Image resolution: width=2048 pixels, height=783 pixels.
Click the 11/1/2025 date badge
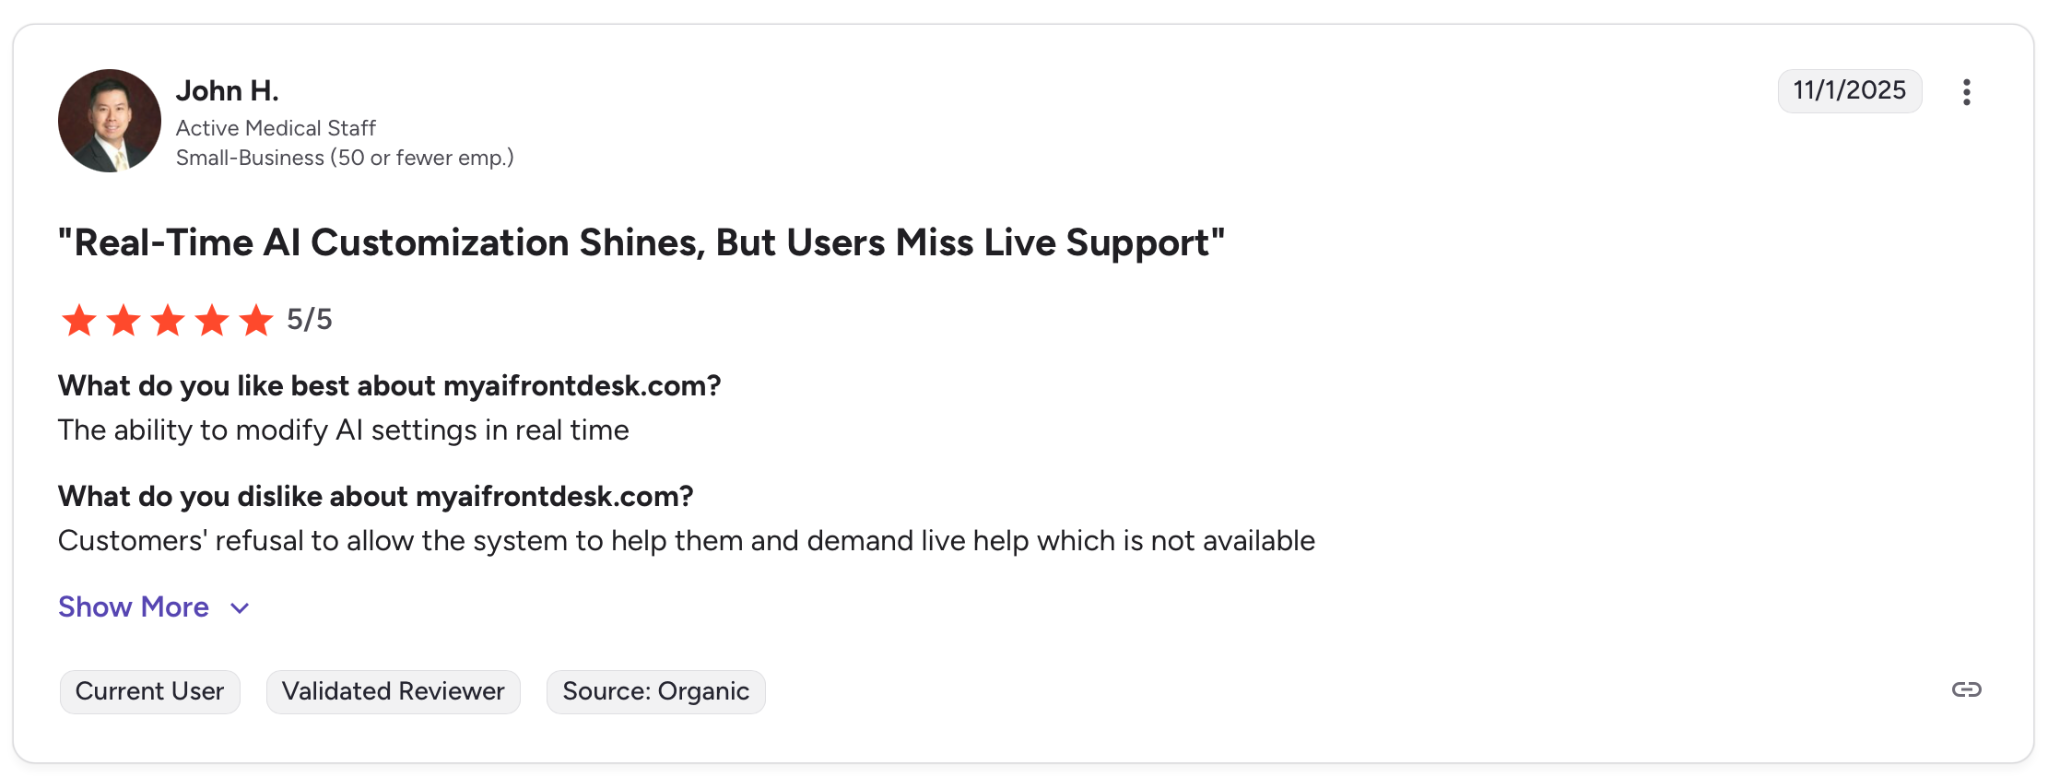(1849, 91)
